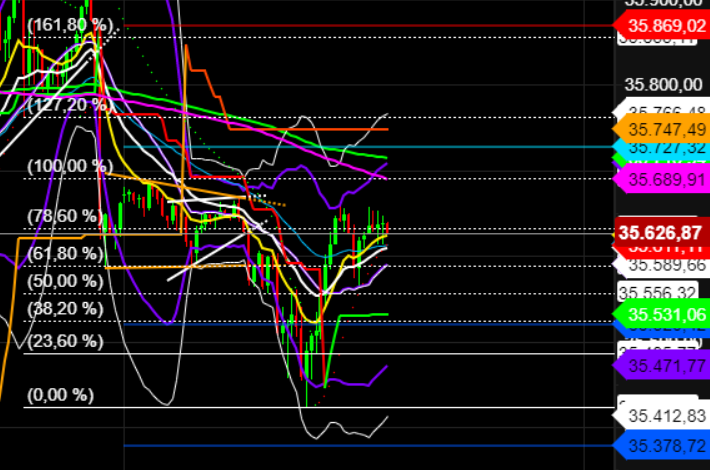The image size is (710, 470).
Task: Select the green 35.531,06 price tag
Action: tap(662, 314)
